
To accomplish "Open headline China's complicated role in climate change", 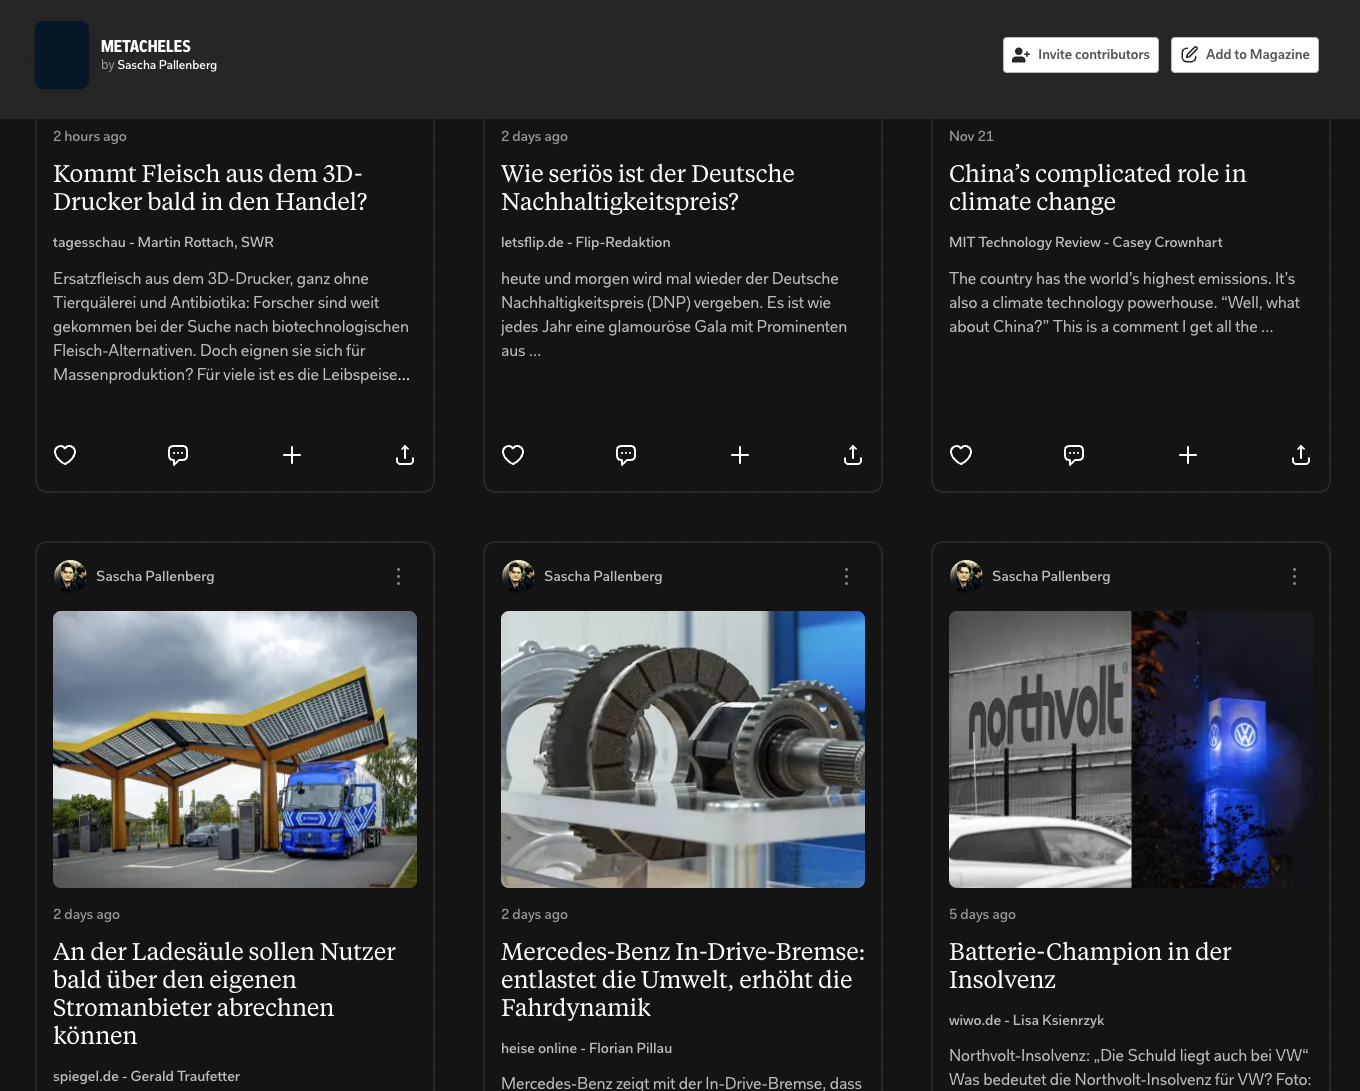I will (x=1098, y=188).
